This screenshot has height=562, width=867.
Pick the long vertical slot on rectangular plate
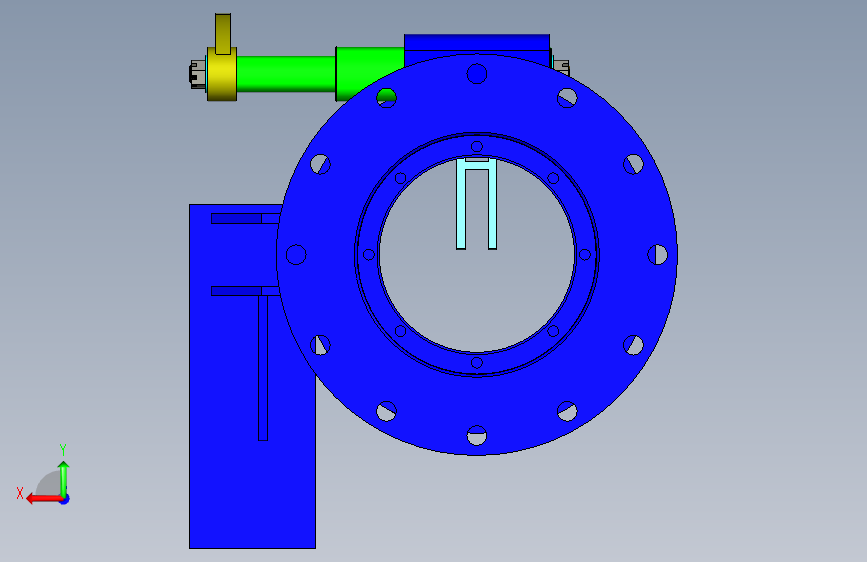pyautogui.click(x=263, y=368)
